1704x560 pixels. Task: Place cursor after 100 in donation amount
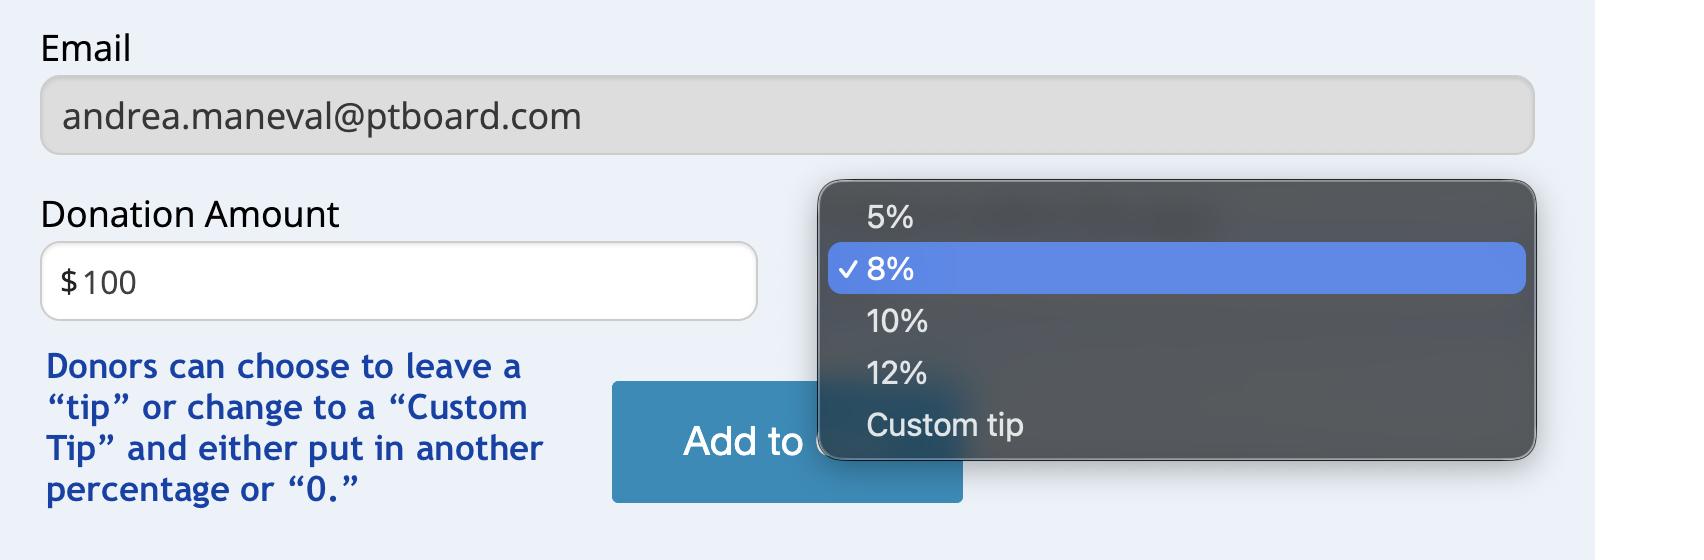point(138,282)
